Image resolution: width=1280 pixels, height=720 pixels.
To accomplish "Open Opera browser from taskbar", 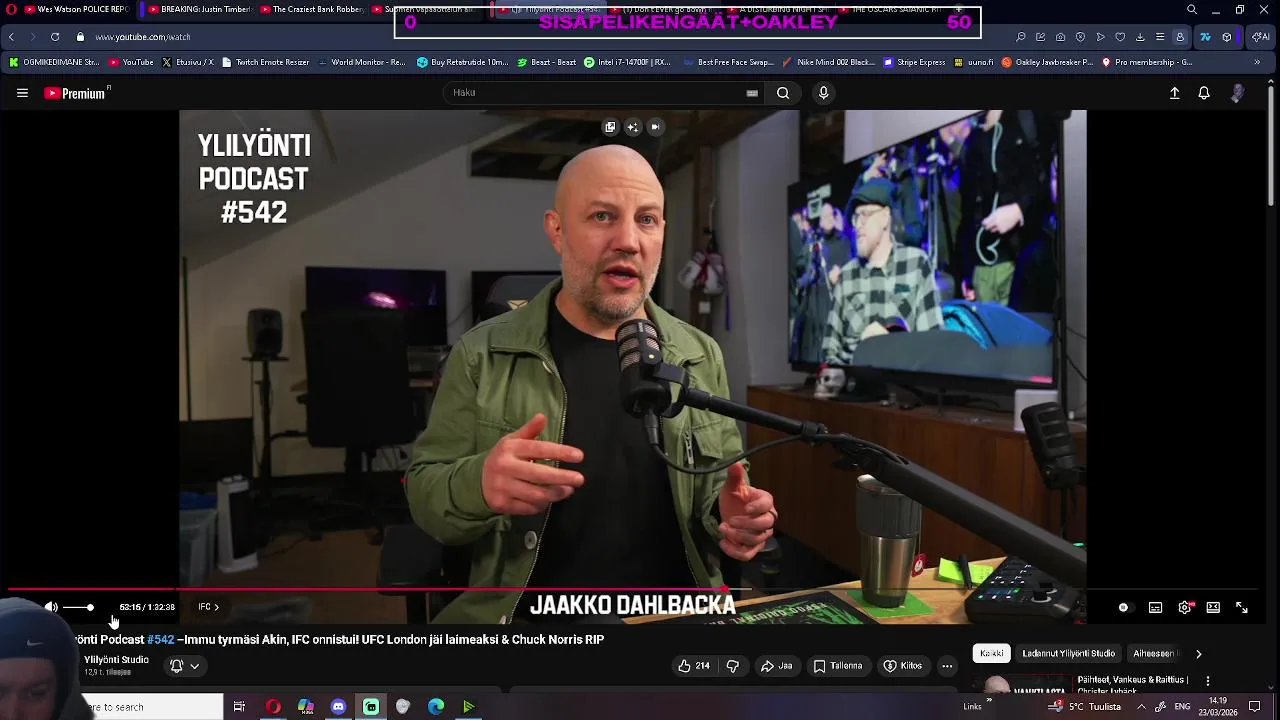I will 273,707.
